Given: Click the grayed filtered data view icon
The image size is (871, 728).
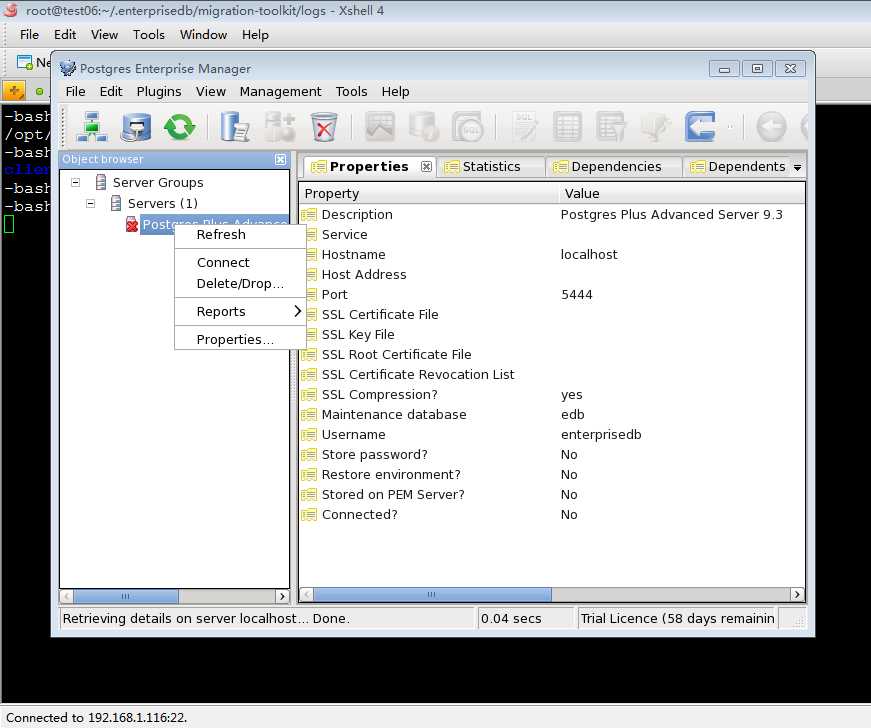Looking at the screenshot, I should click(x=611, y=127).
